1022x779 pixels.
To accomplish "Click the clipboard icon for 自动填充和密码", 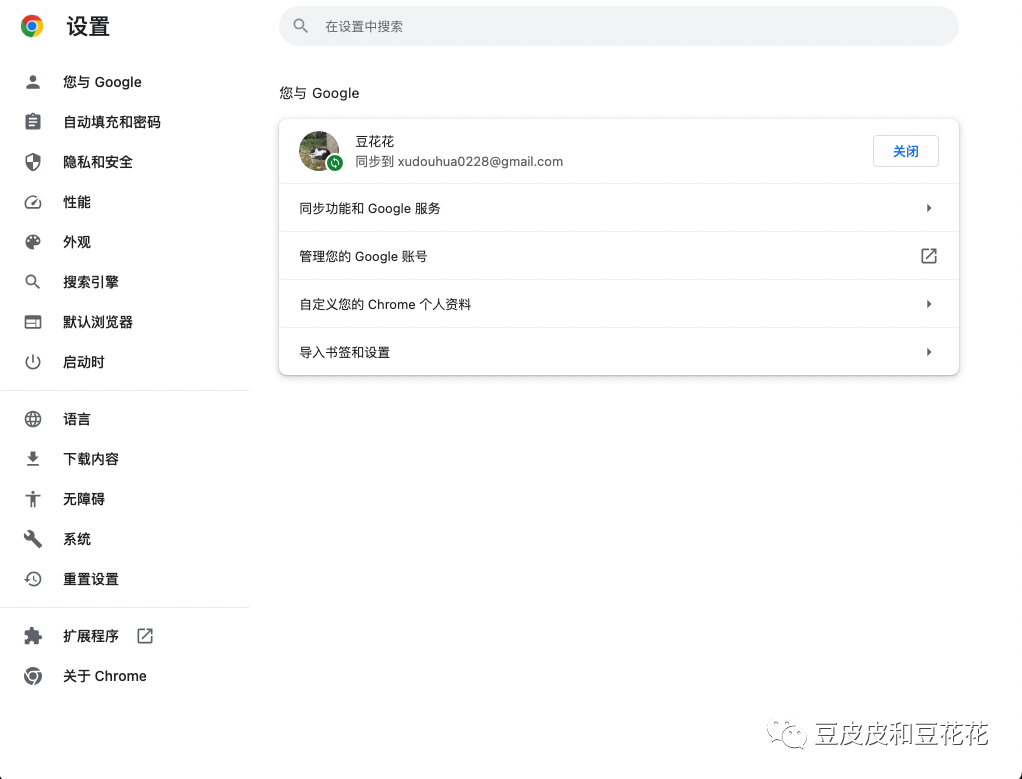I will click(33, 122).
